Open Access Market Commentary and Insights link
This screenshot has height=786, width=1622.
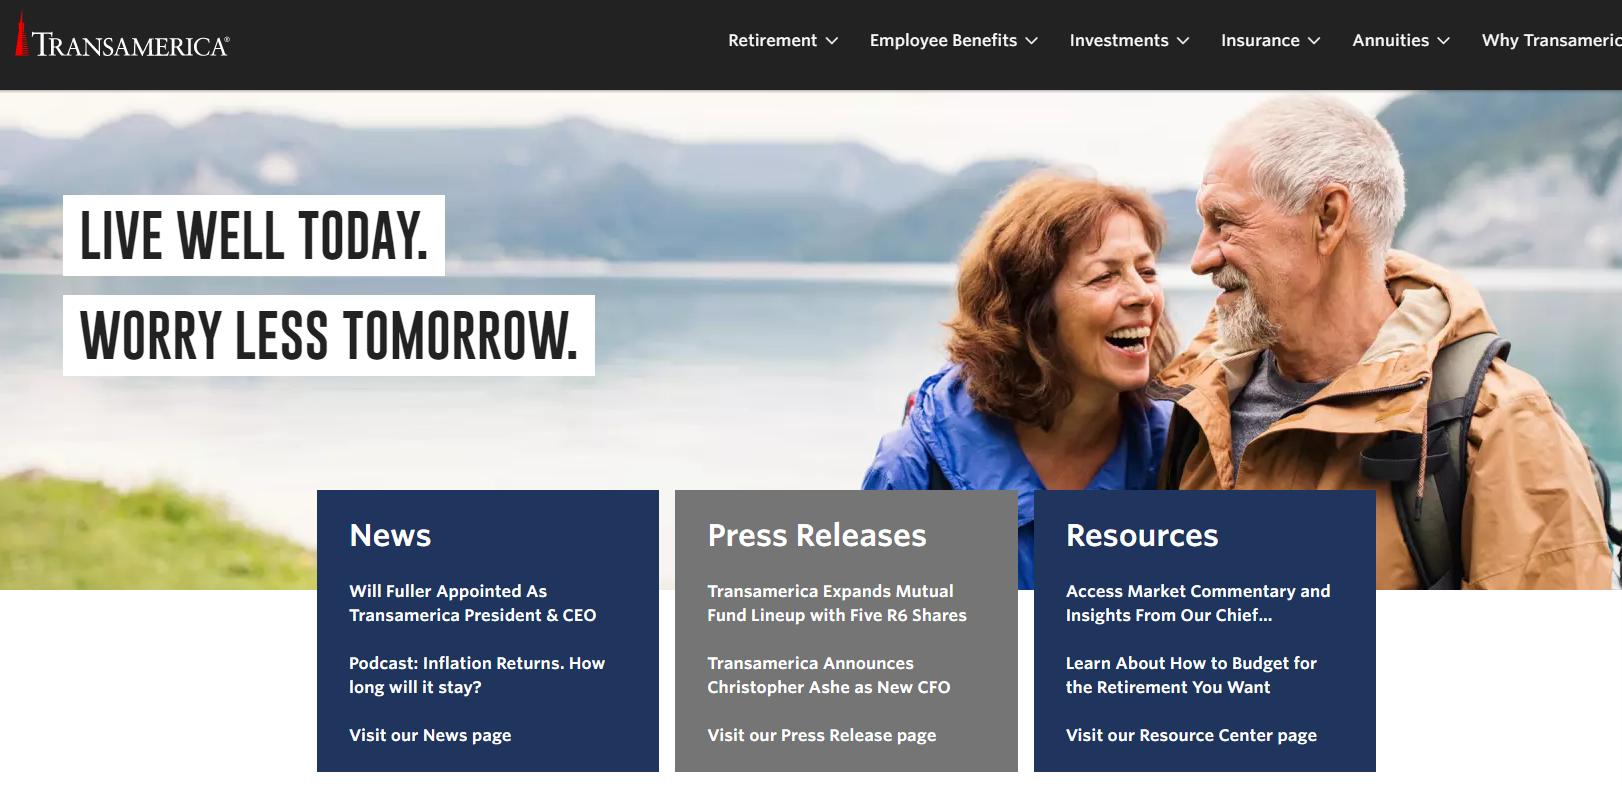point(1198,603)
